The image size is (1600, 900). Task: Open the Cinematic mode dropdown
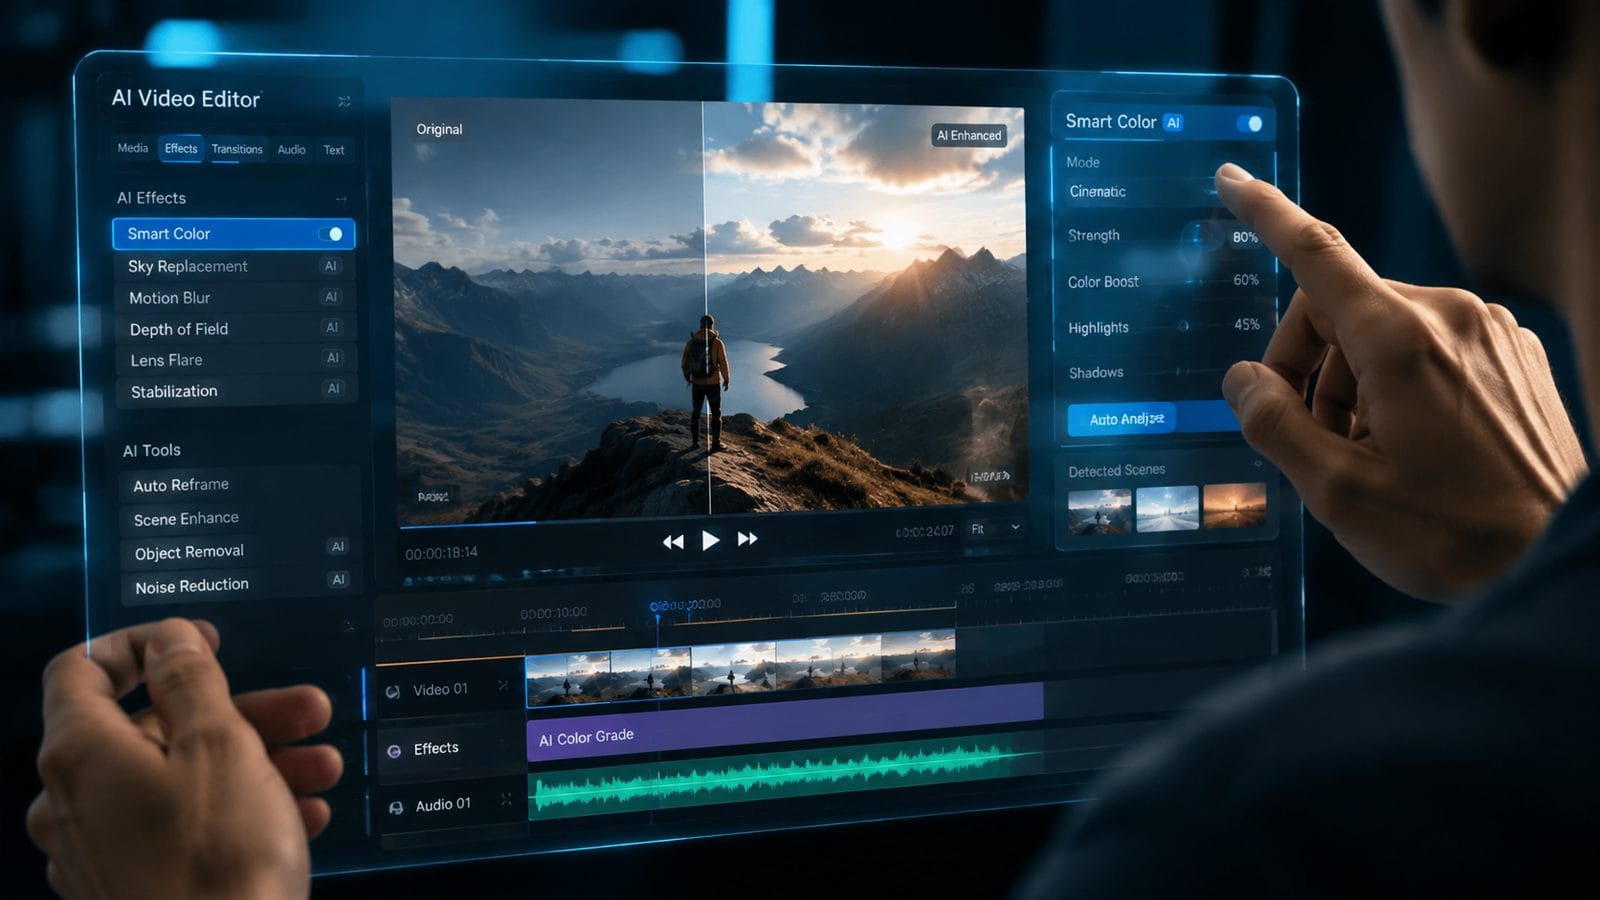click(1140, 192)
